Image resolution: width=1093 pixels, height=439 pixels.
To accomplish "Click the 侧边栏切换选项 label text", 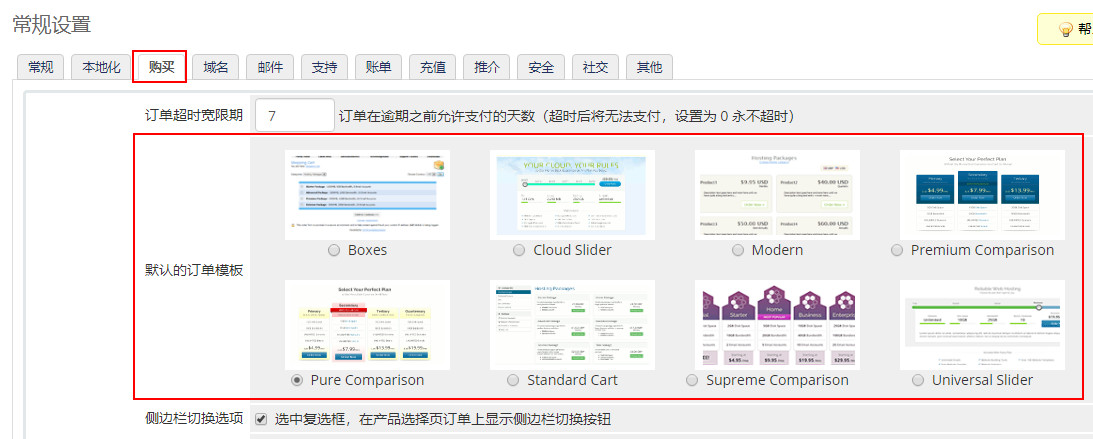I will (194, 419).
